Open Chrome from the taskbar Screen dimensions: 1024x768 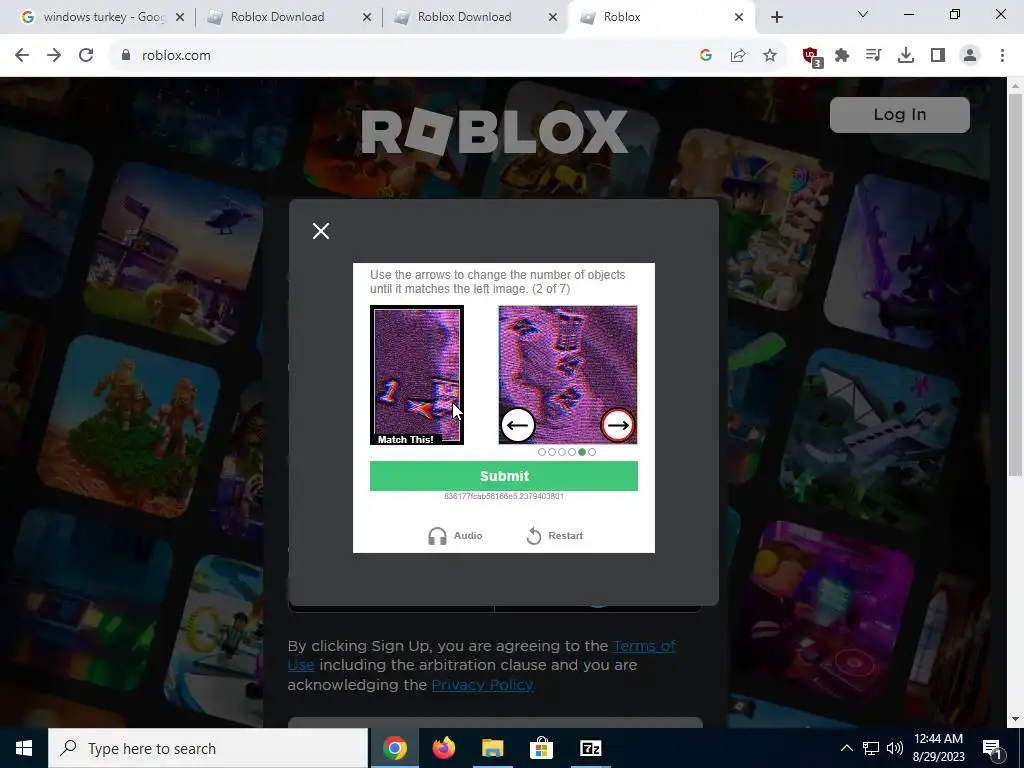coord(395,748)
